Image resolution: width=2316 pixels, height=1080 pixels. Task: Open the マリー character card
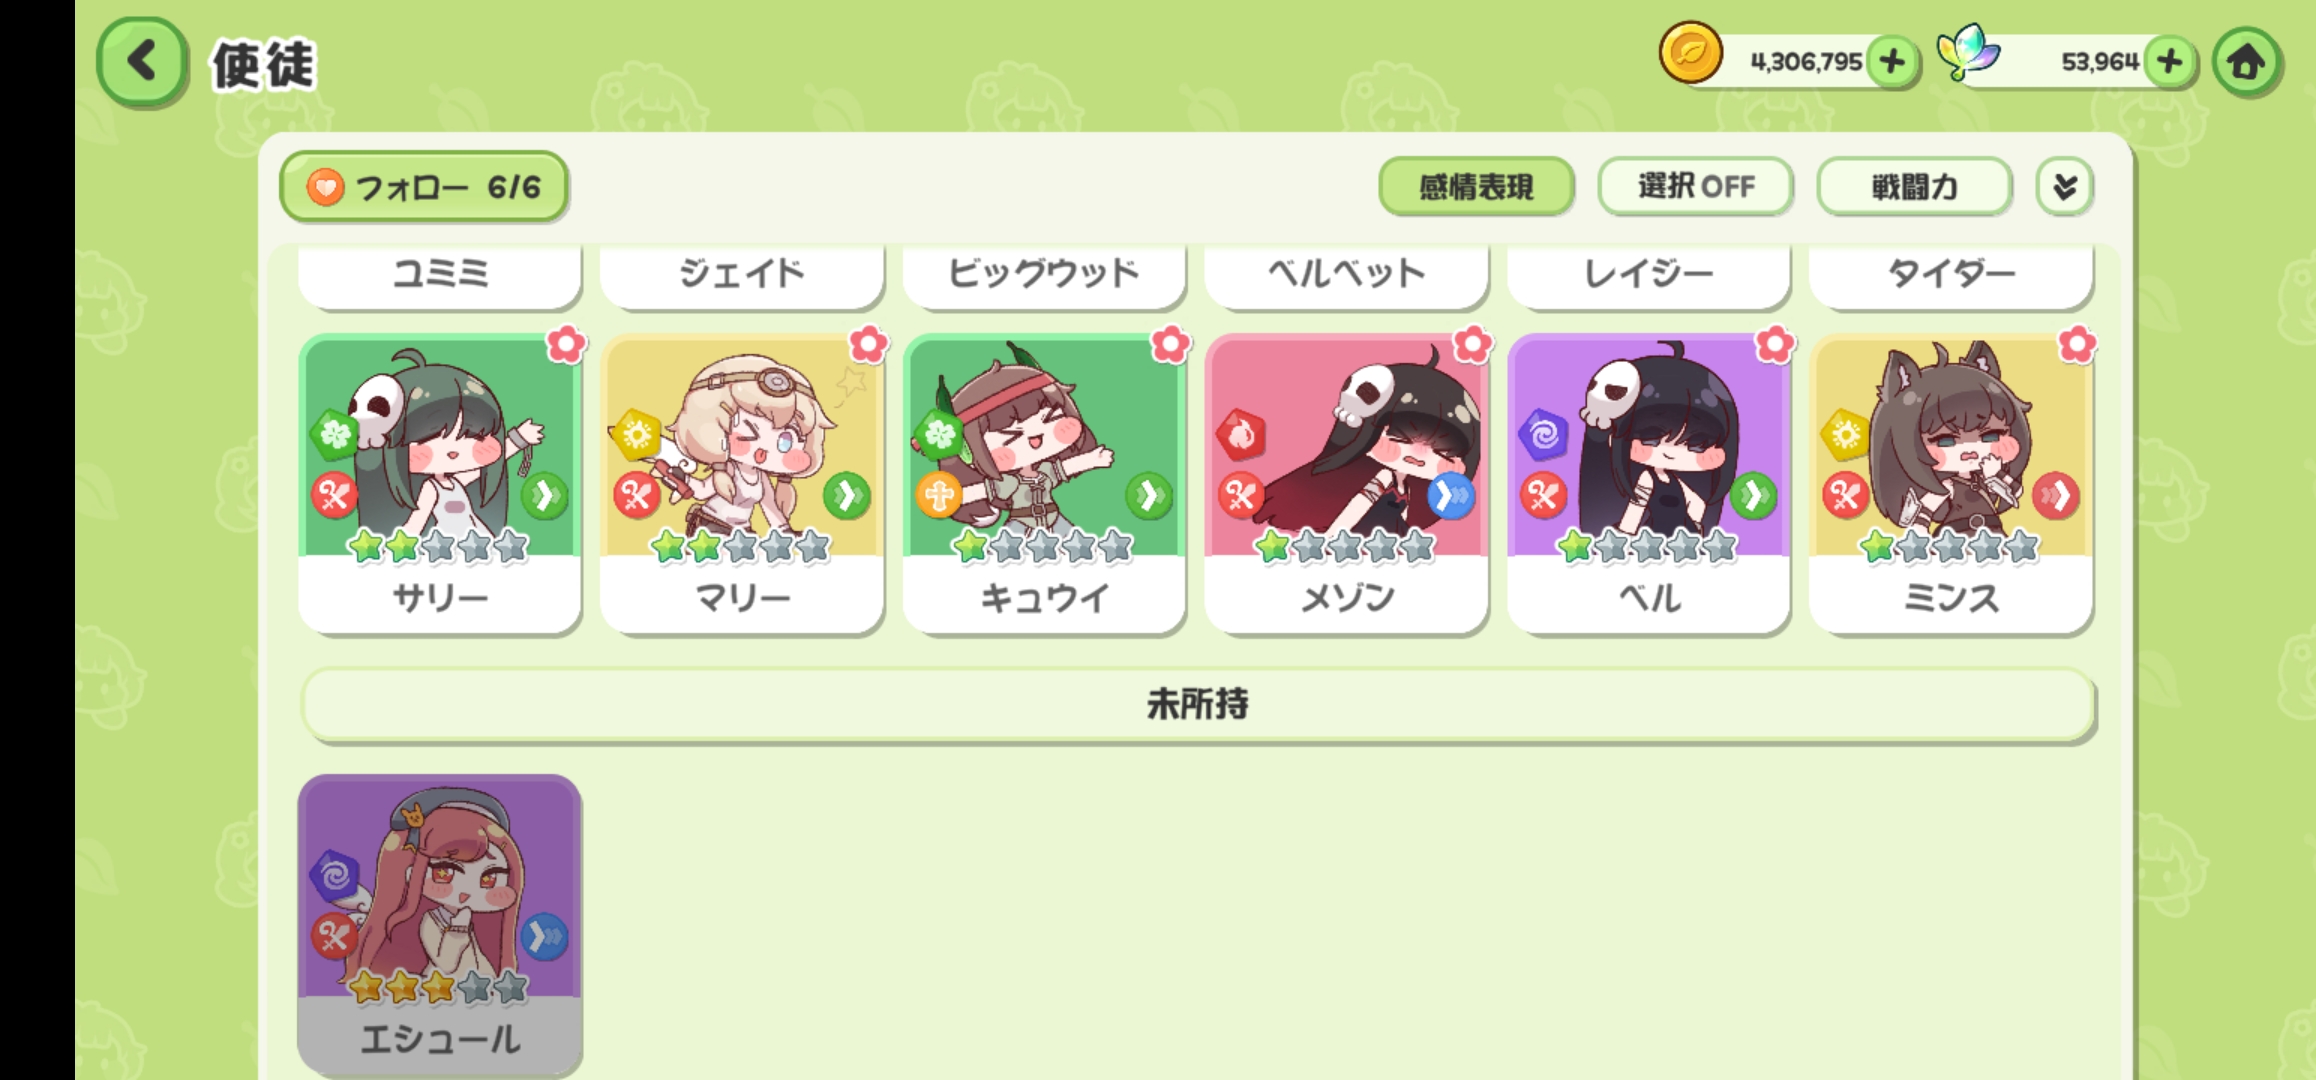pyautogui.click(x=742, y=484)
